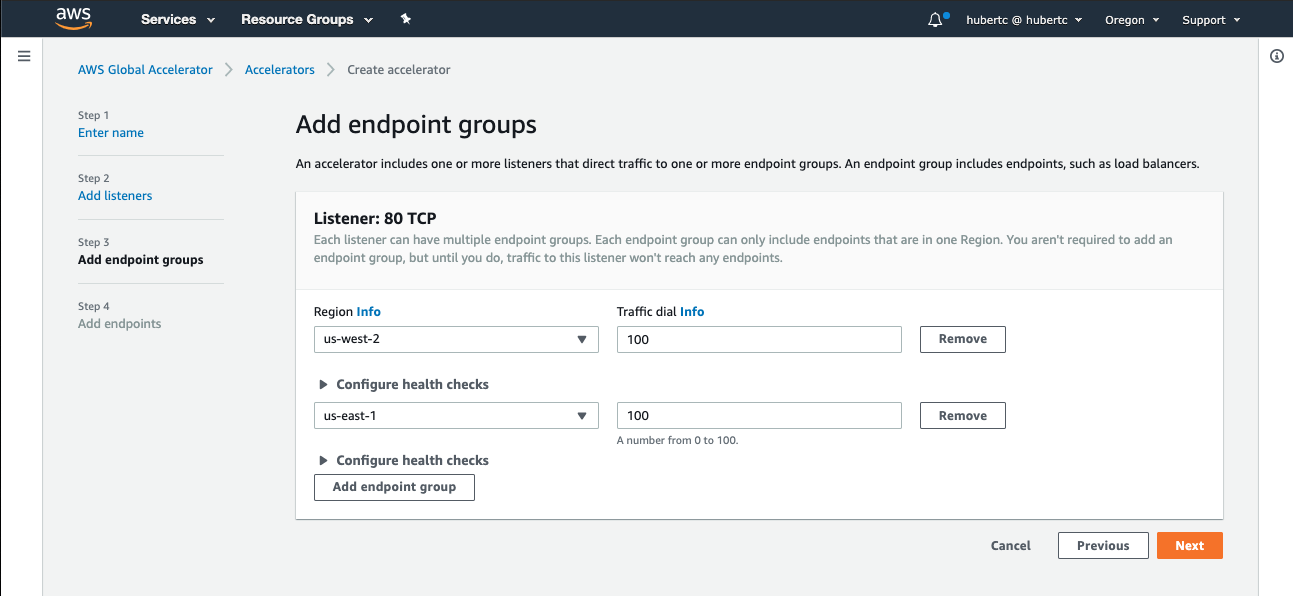
Task: Return to Step 1 Enter name
Action: pos(111,133)
